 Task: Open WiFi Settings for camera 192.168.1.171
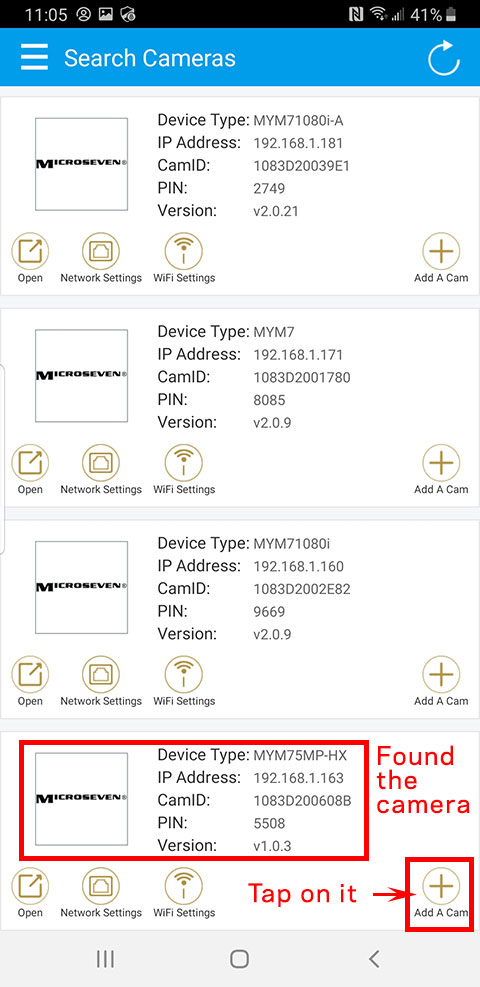point(184,470)
